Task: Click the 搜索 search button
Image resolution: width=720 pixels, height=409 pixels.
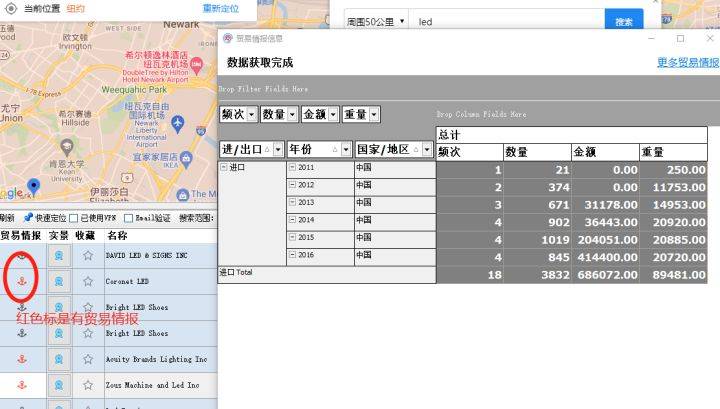Action: pos(623,21)
